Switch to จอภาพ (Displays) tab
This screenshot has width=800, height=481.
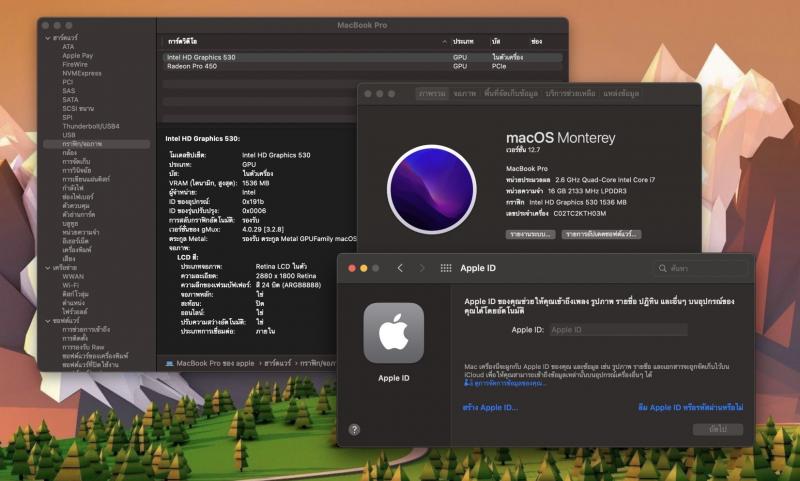tap(465, 93)
